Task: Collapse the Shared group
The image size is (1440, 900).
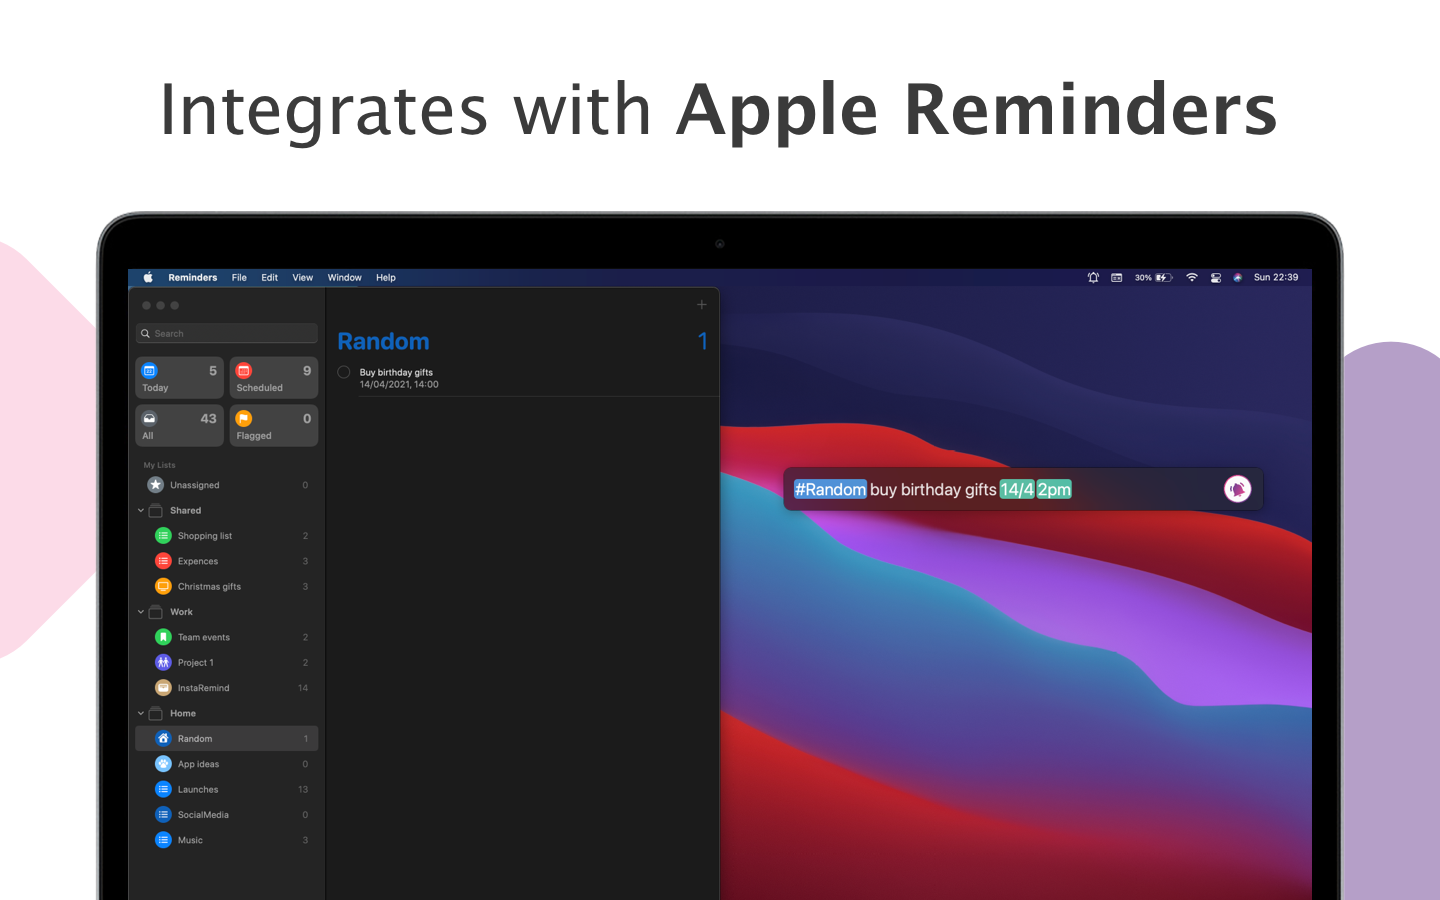Action: tap(141, 511)
